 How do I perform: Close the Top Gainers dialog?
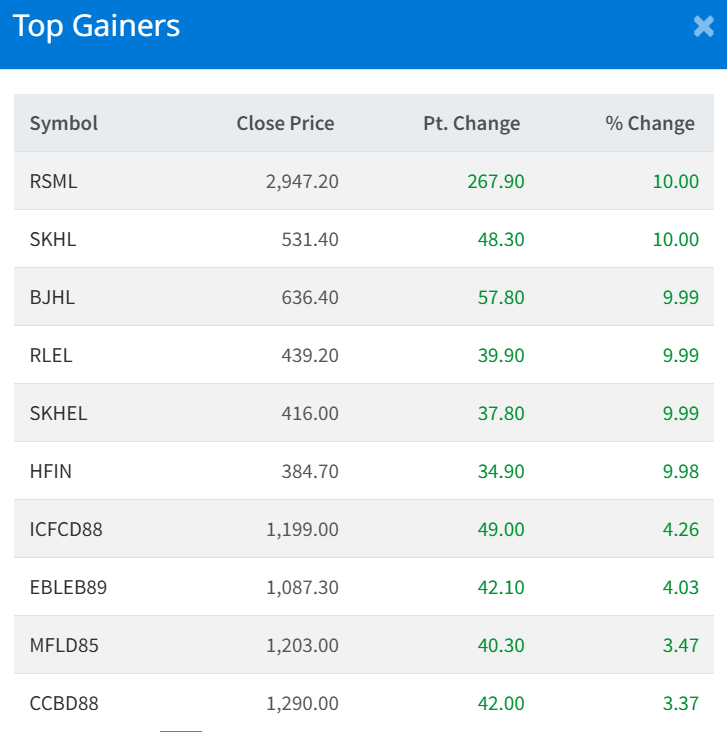(x=703, y=27)
